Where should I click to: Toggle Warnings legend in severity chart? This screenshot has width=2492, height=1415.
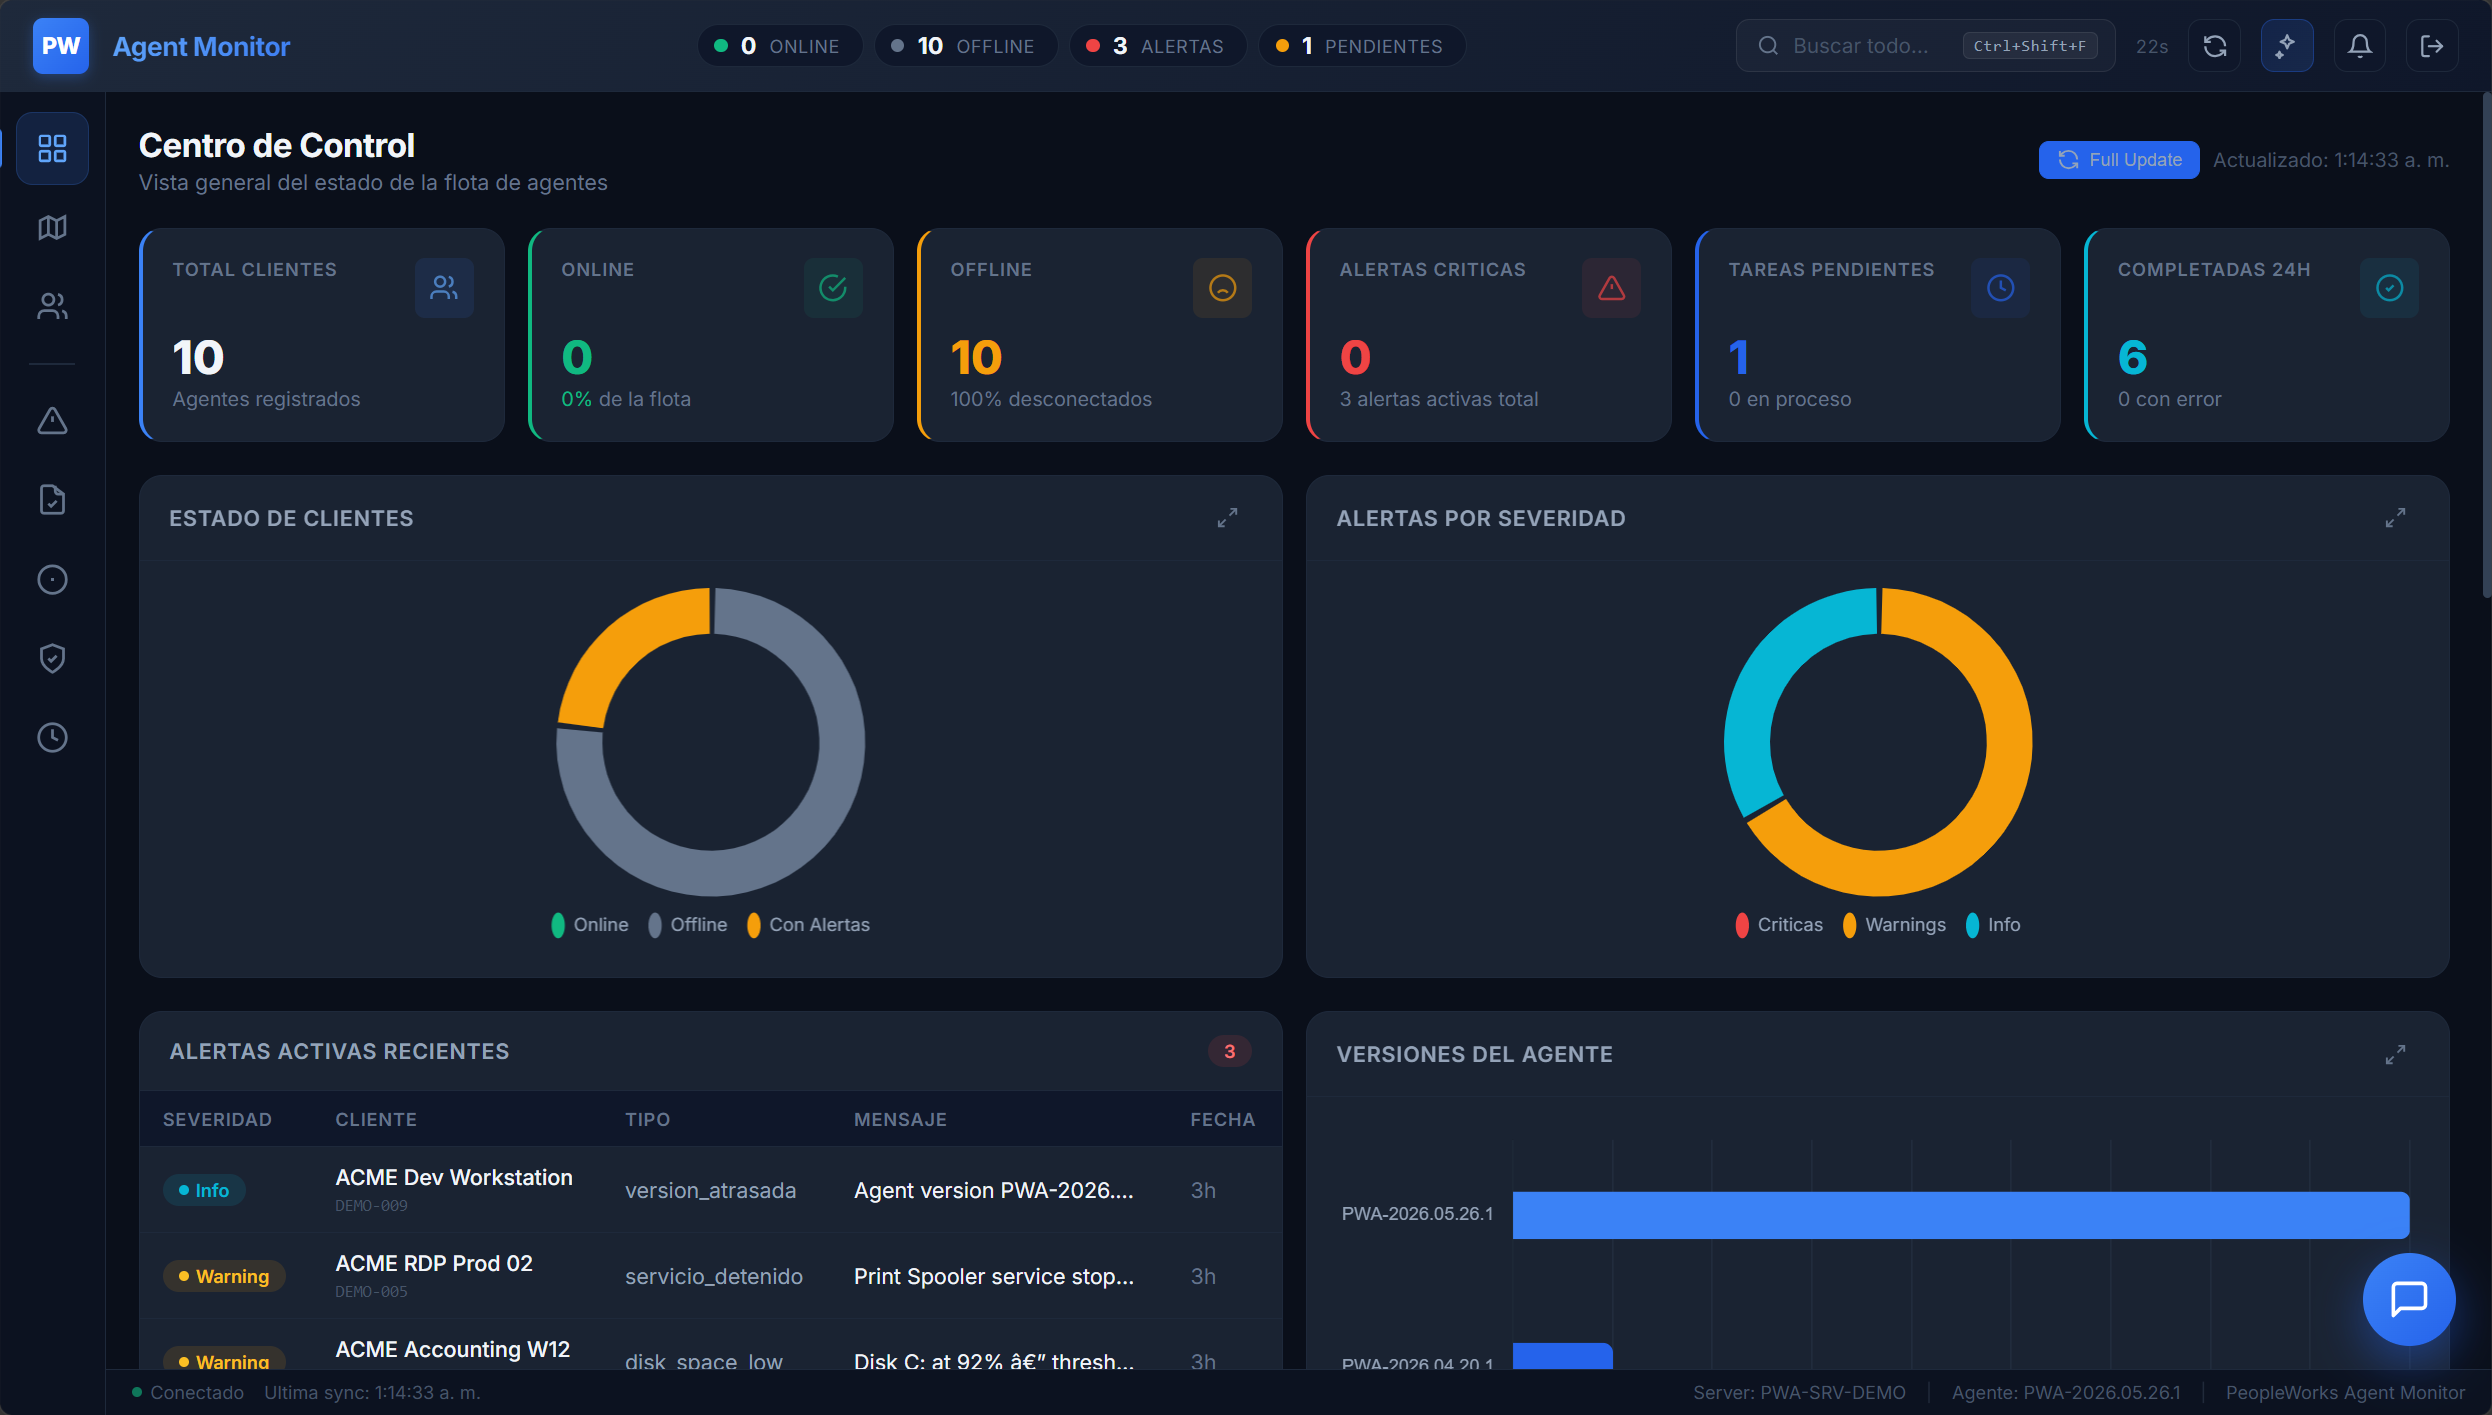pyautogui.click(x=1894, y=925)
